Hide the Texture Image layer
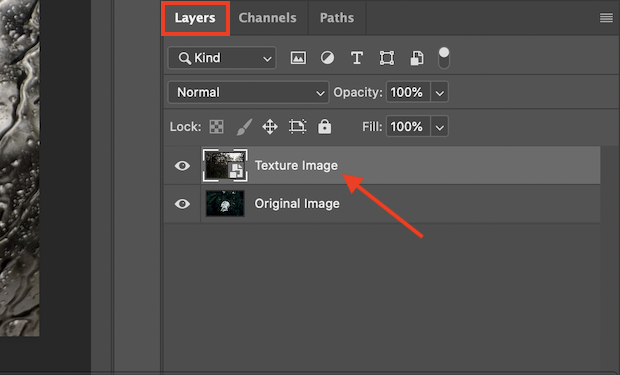 coord(182,166)
